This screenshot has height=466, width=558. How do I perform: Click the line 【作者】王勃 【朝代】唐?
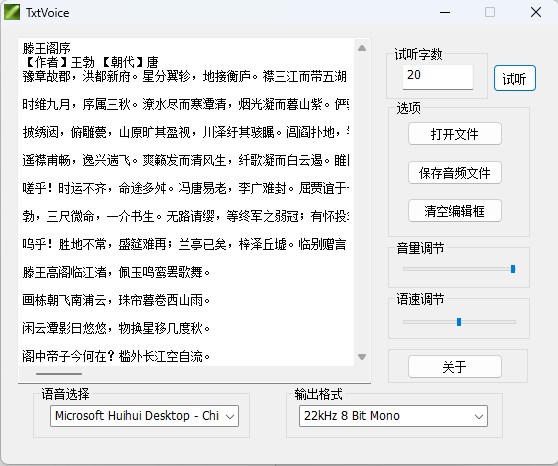tap(90, 62)
